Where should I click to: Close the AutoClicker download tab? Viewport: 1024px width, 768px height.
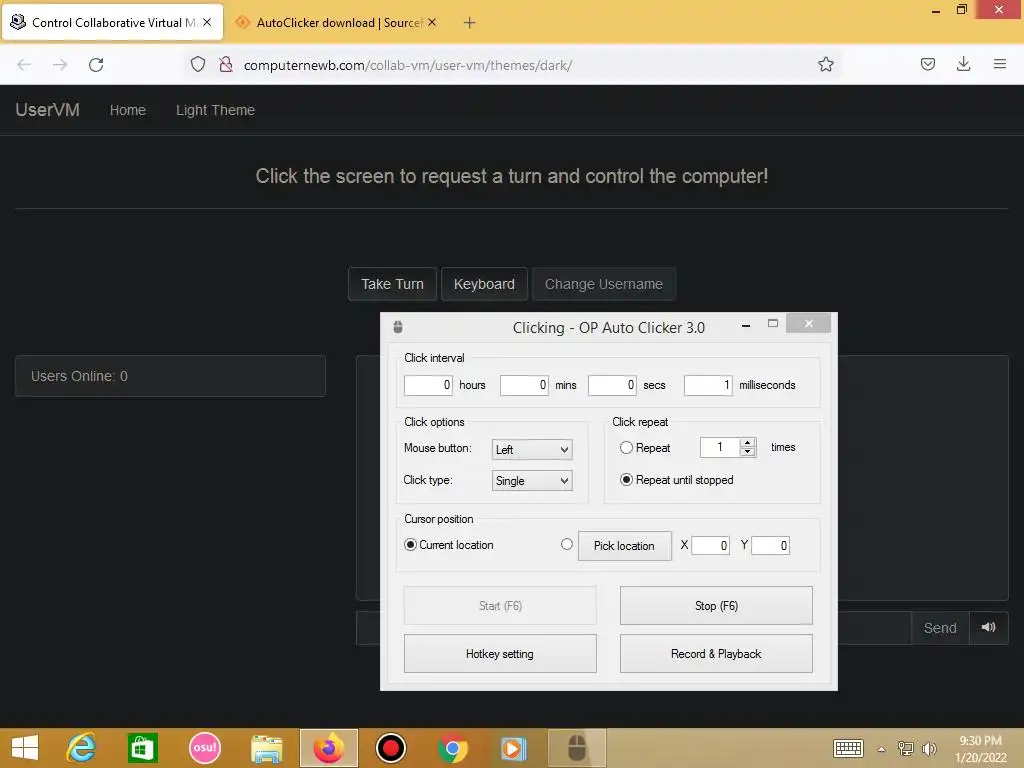[x=432, y=22]
